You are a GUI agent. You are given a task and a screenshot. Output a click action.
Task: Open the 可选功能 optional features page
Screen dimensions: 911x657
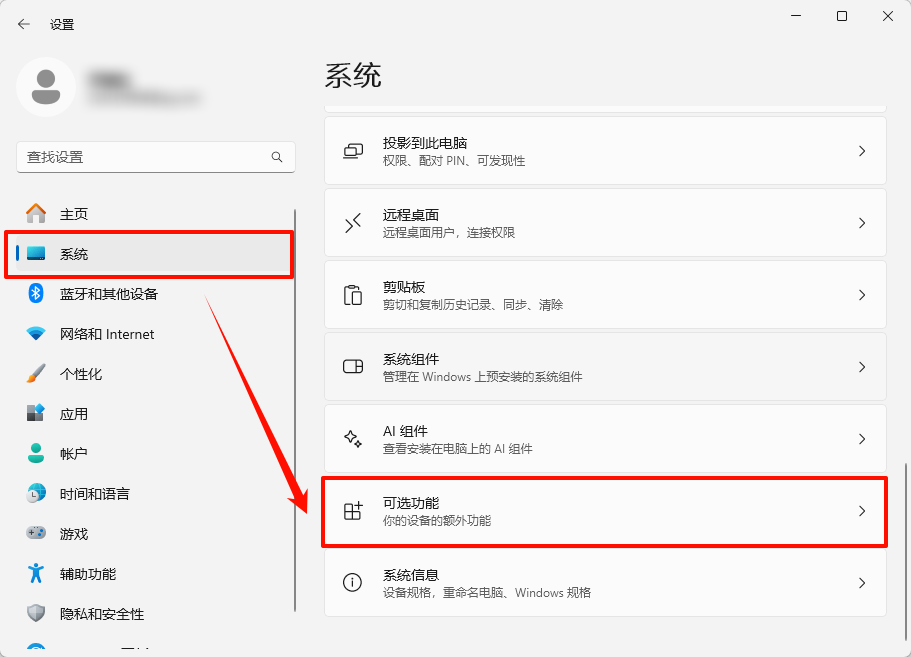(603, 511)
